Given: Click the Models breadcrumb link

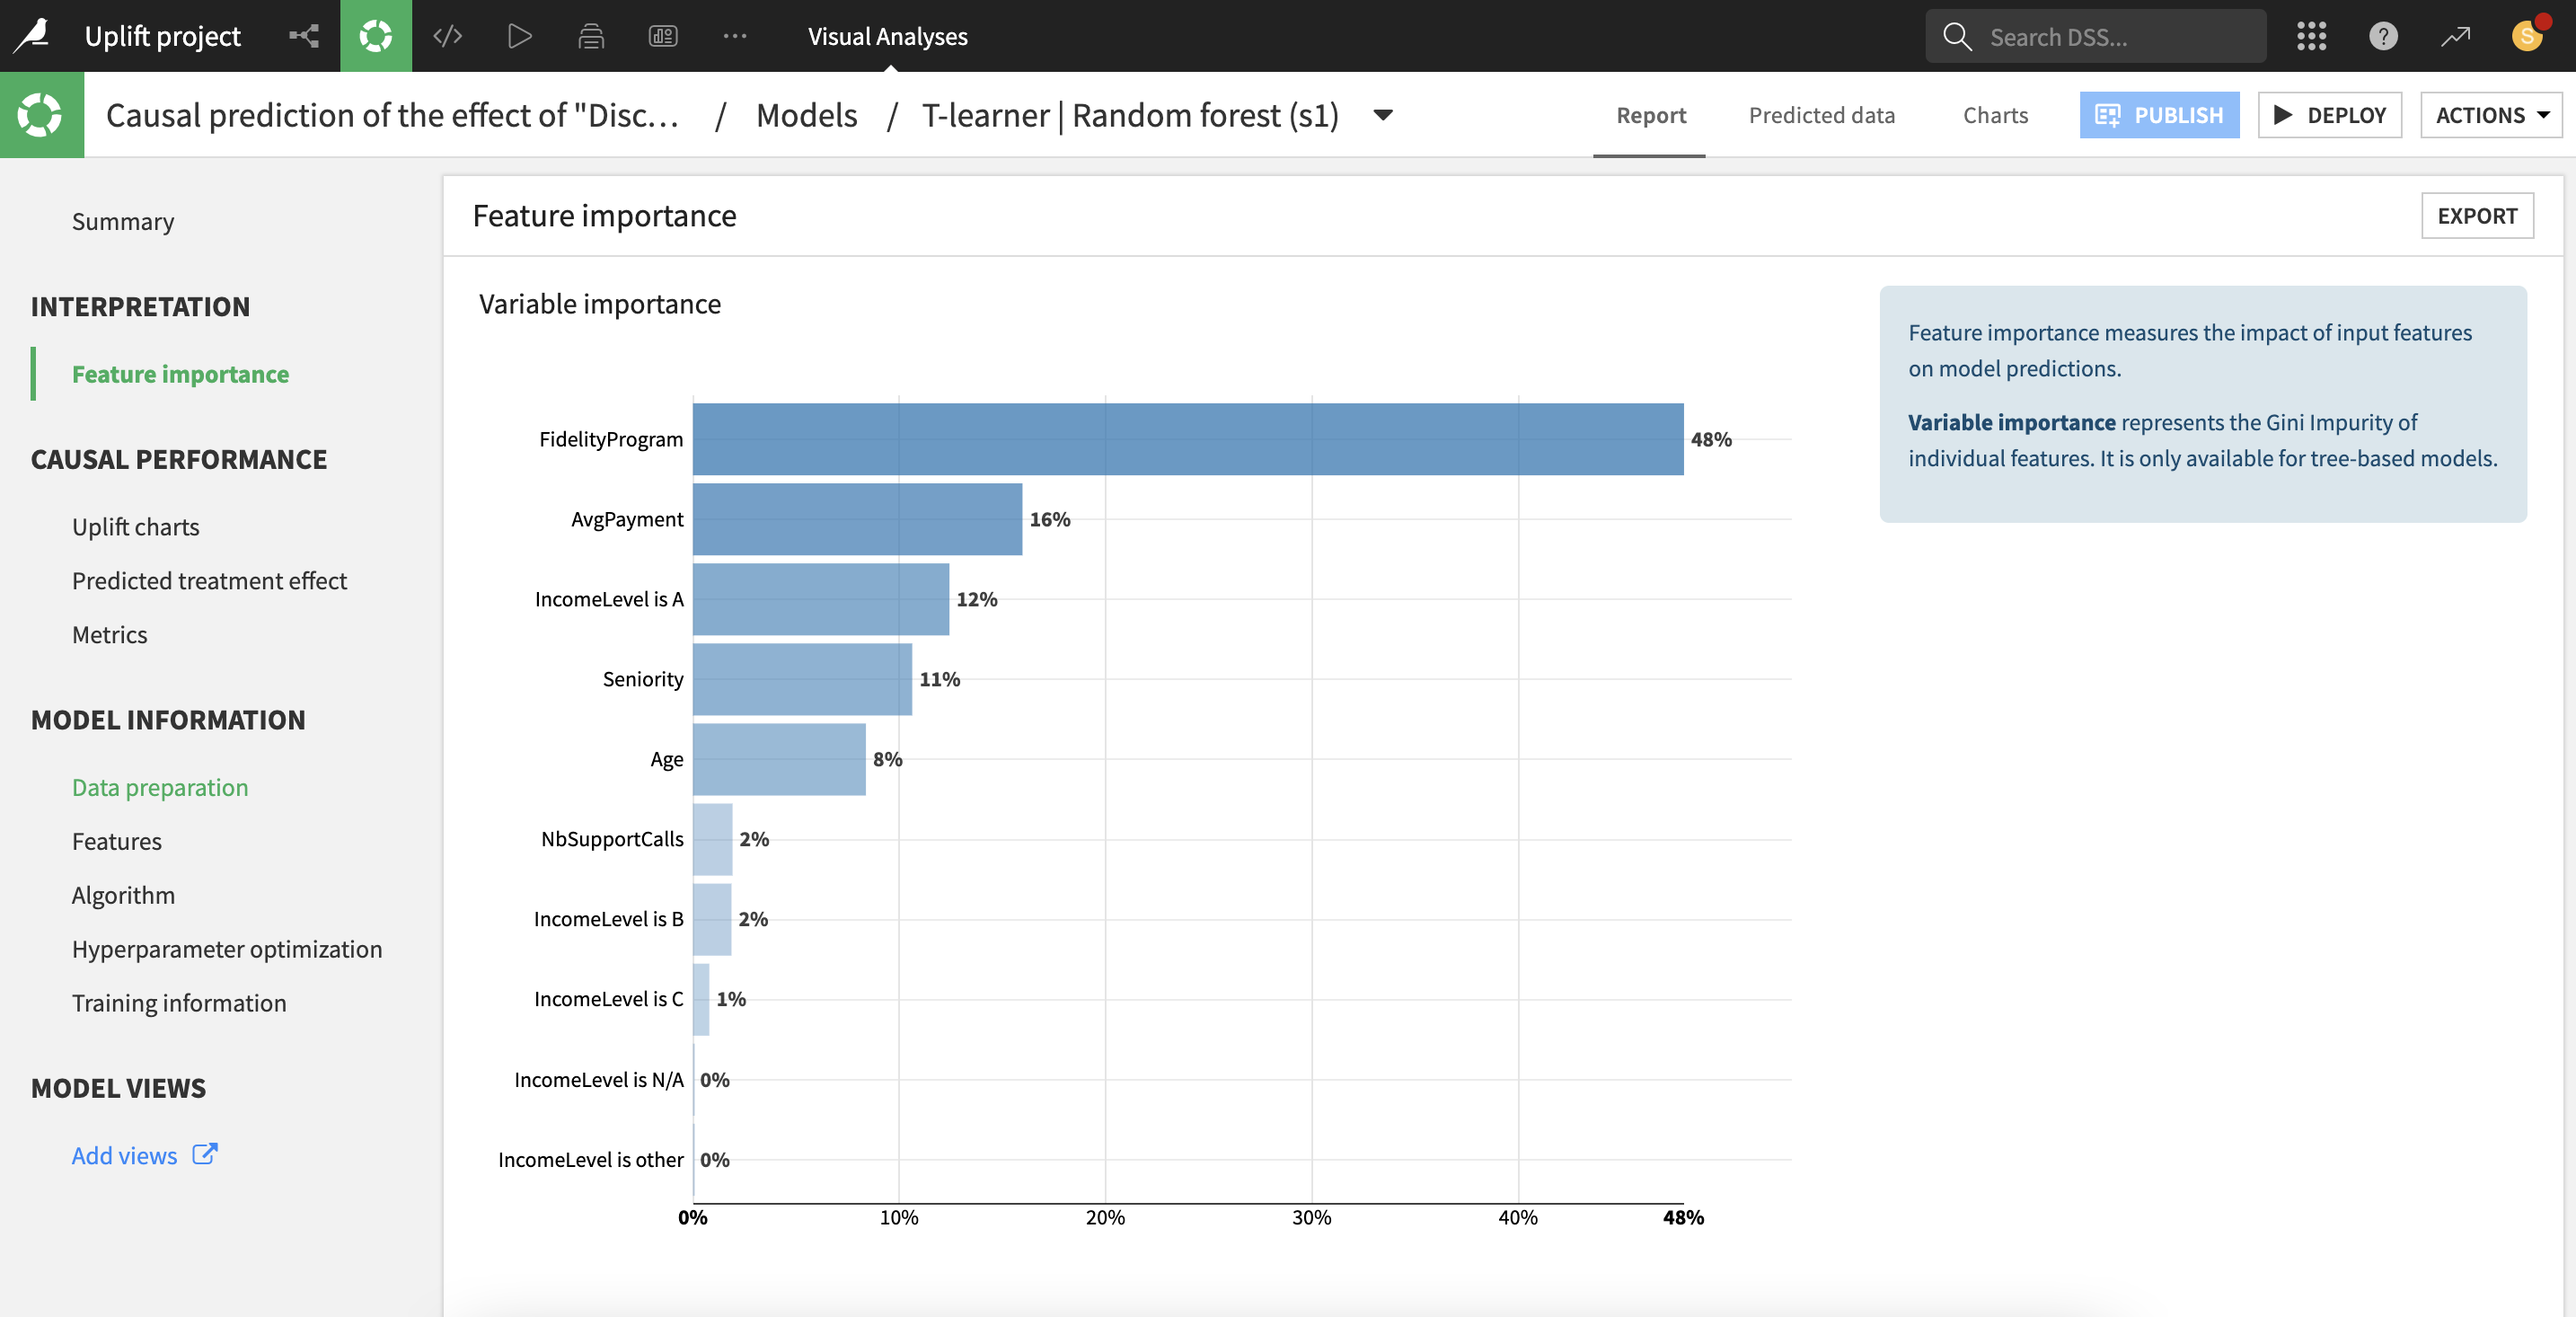Looking at the screenshot, I should click(806, 115).
